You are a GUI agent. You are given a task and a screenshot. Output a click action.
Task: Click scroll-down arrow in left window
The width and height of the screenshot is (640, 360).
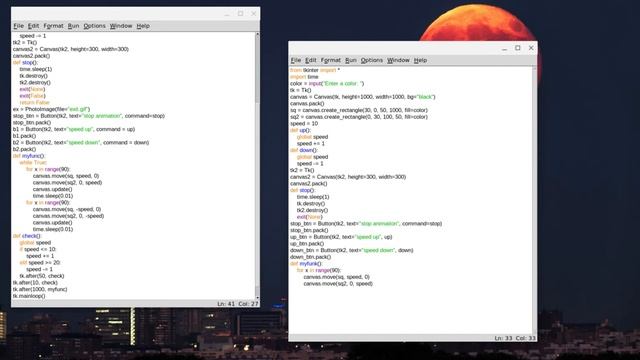tap(257, 297)
